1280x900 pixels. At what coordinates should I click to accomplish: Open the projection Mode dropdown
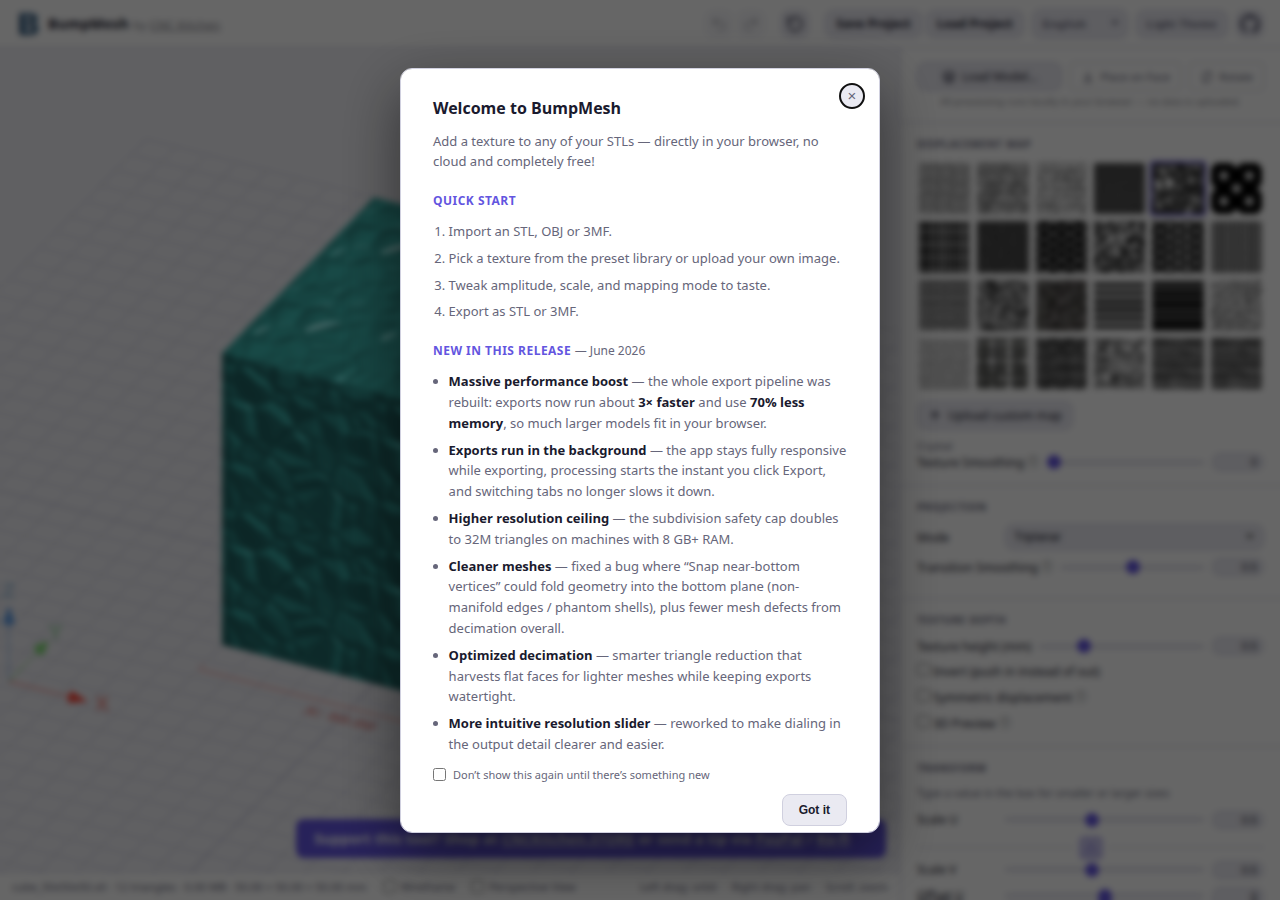pyautogui.click(x=1134, y=537)
